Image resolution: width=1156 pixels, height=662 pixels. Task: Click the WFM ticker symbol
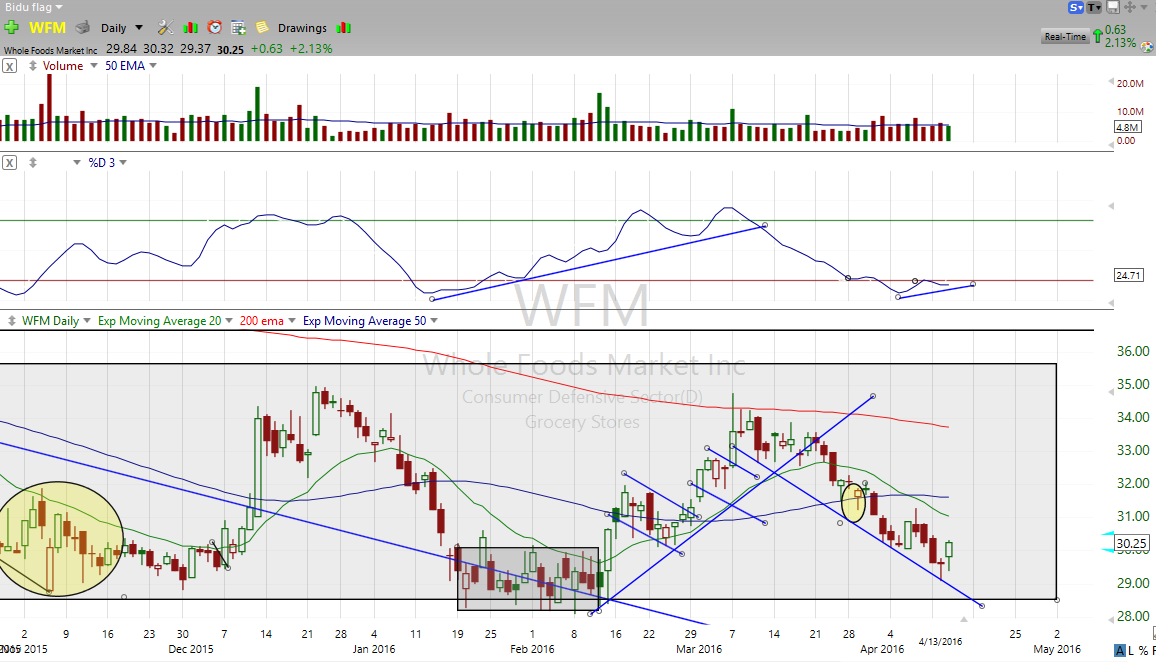[47, 28]
